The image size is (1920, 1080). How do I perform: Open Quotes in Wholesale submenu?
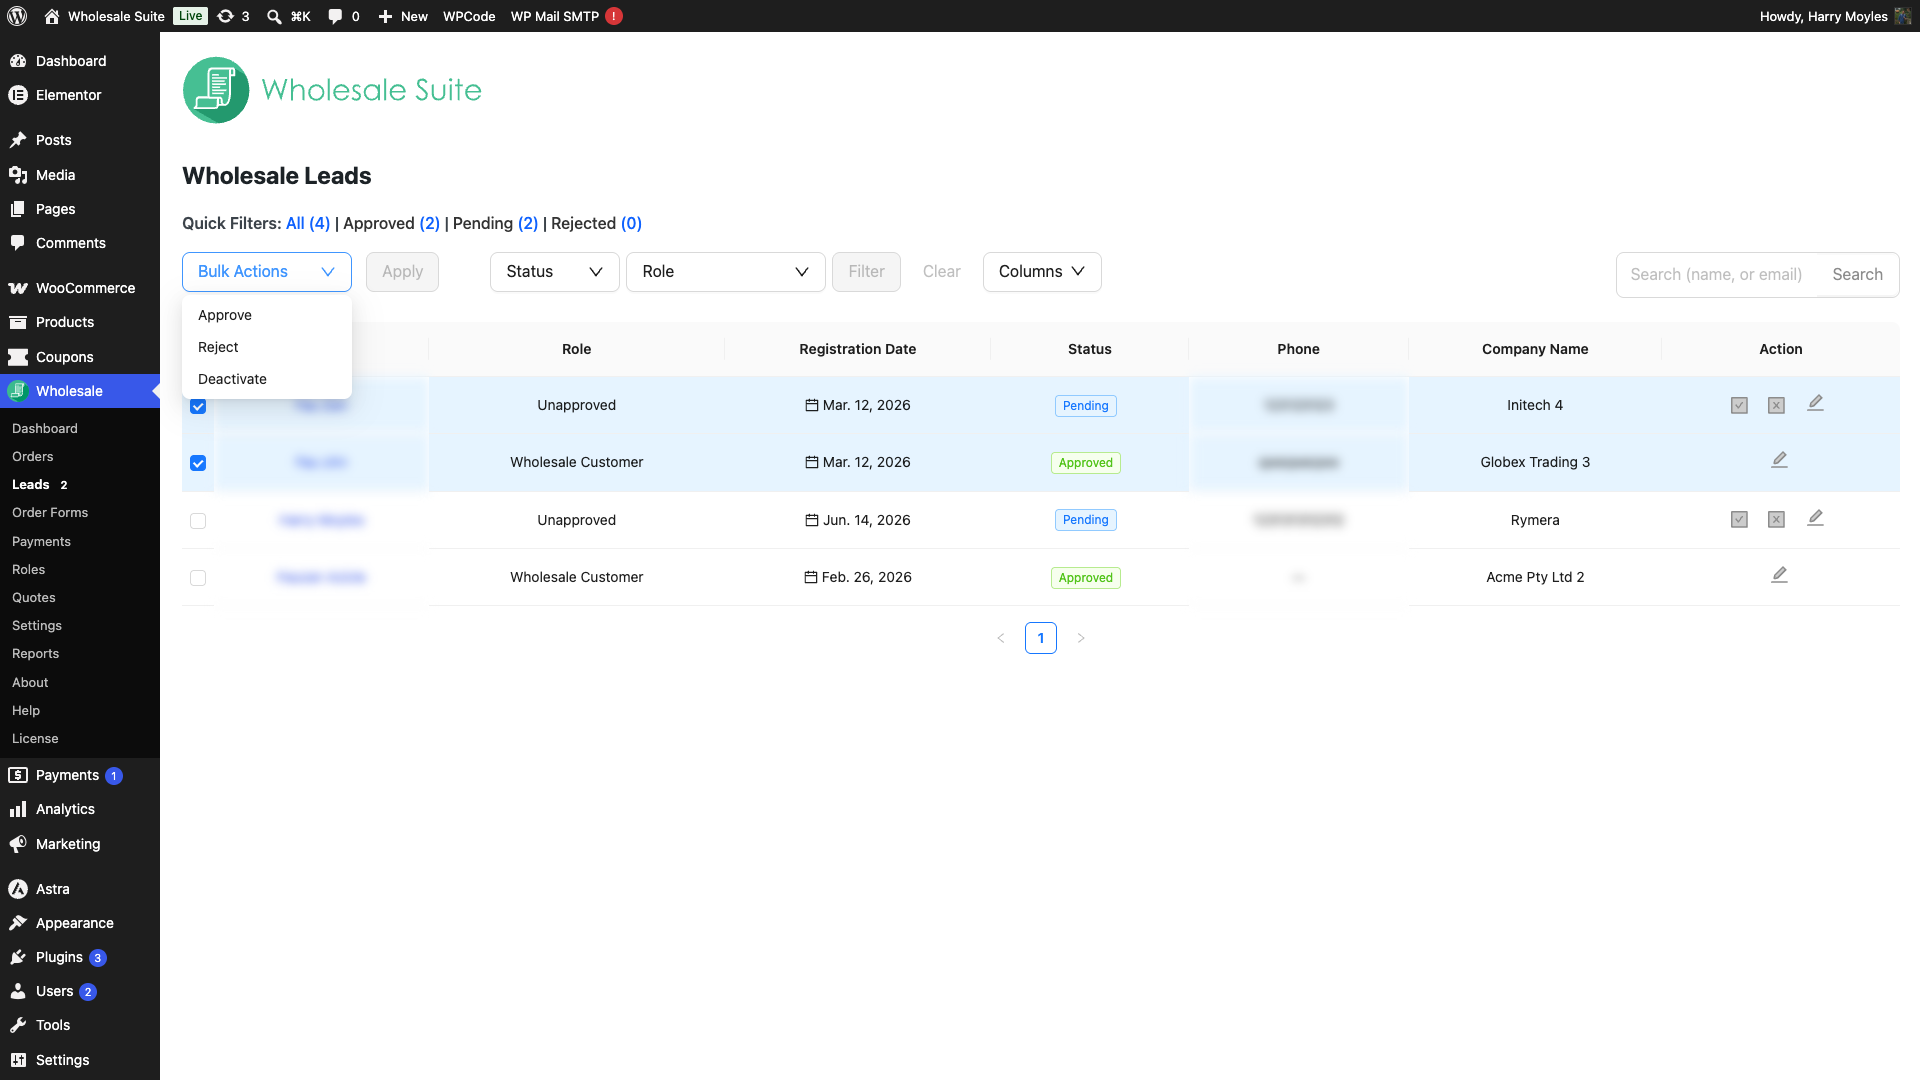click(x=80, y=597)
